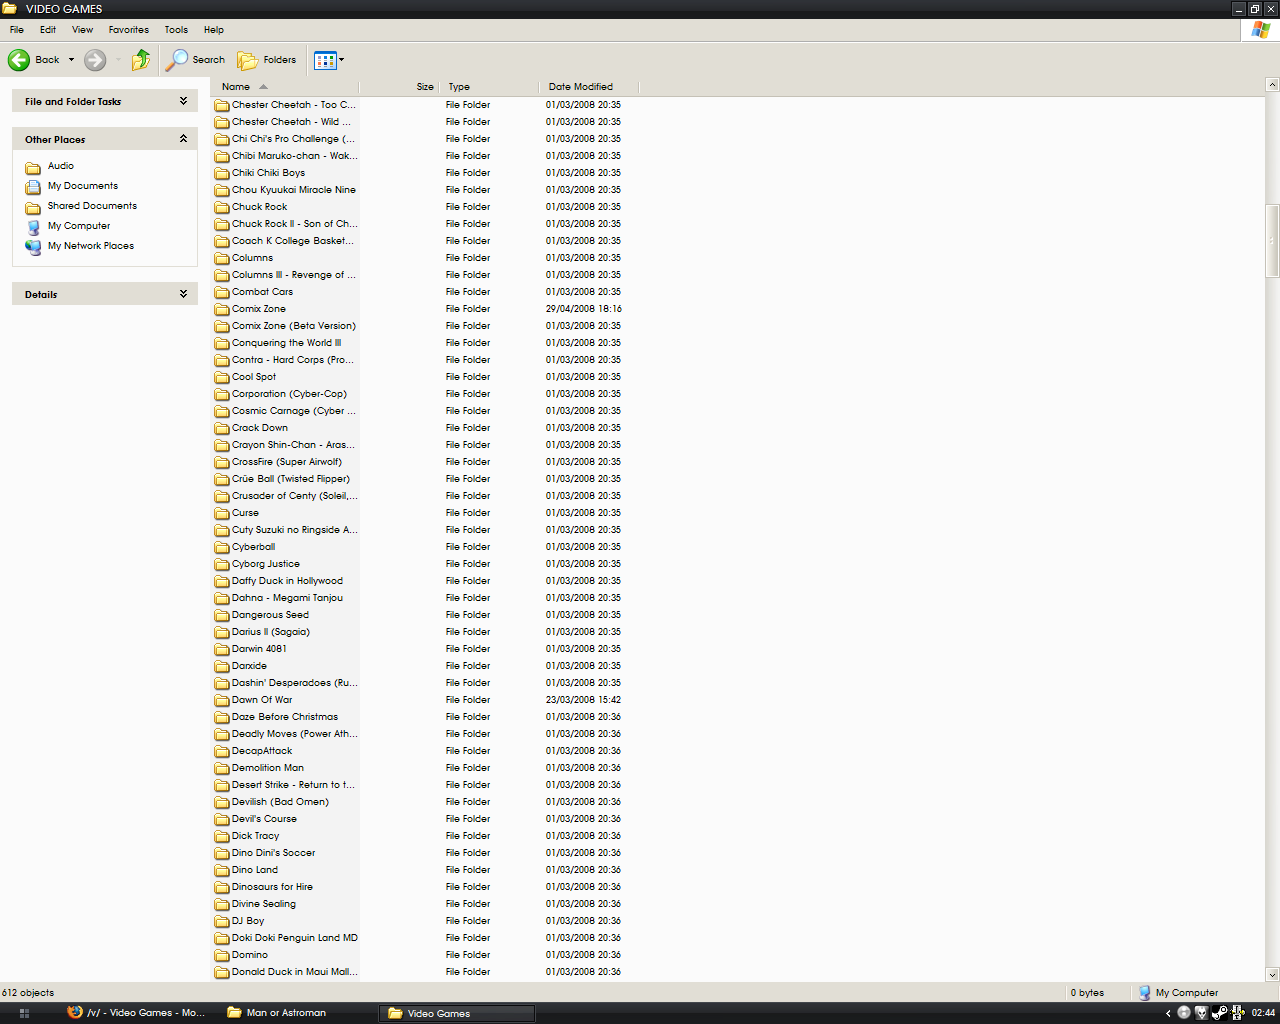
Task: Expand hidden tray icons arrow
Action: [1168, 1013]
